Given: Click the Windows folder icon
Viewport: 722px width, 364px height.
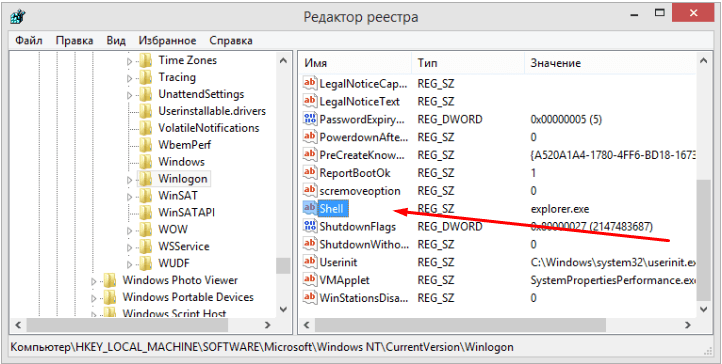Looking at the screenshot, I should click(x=146, y=162).
